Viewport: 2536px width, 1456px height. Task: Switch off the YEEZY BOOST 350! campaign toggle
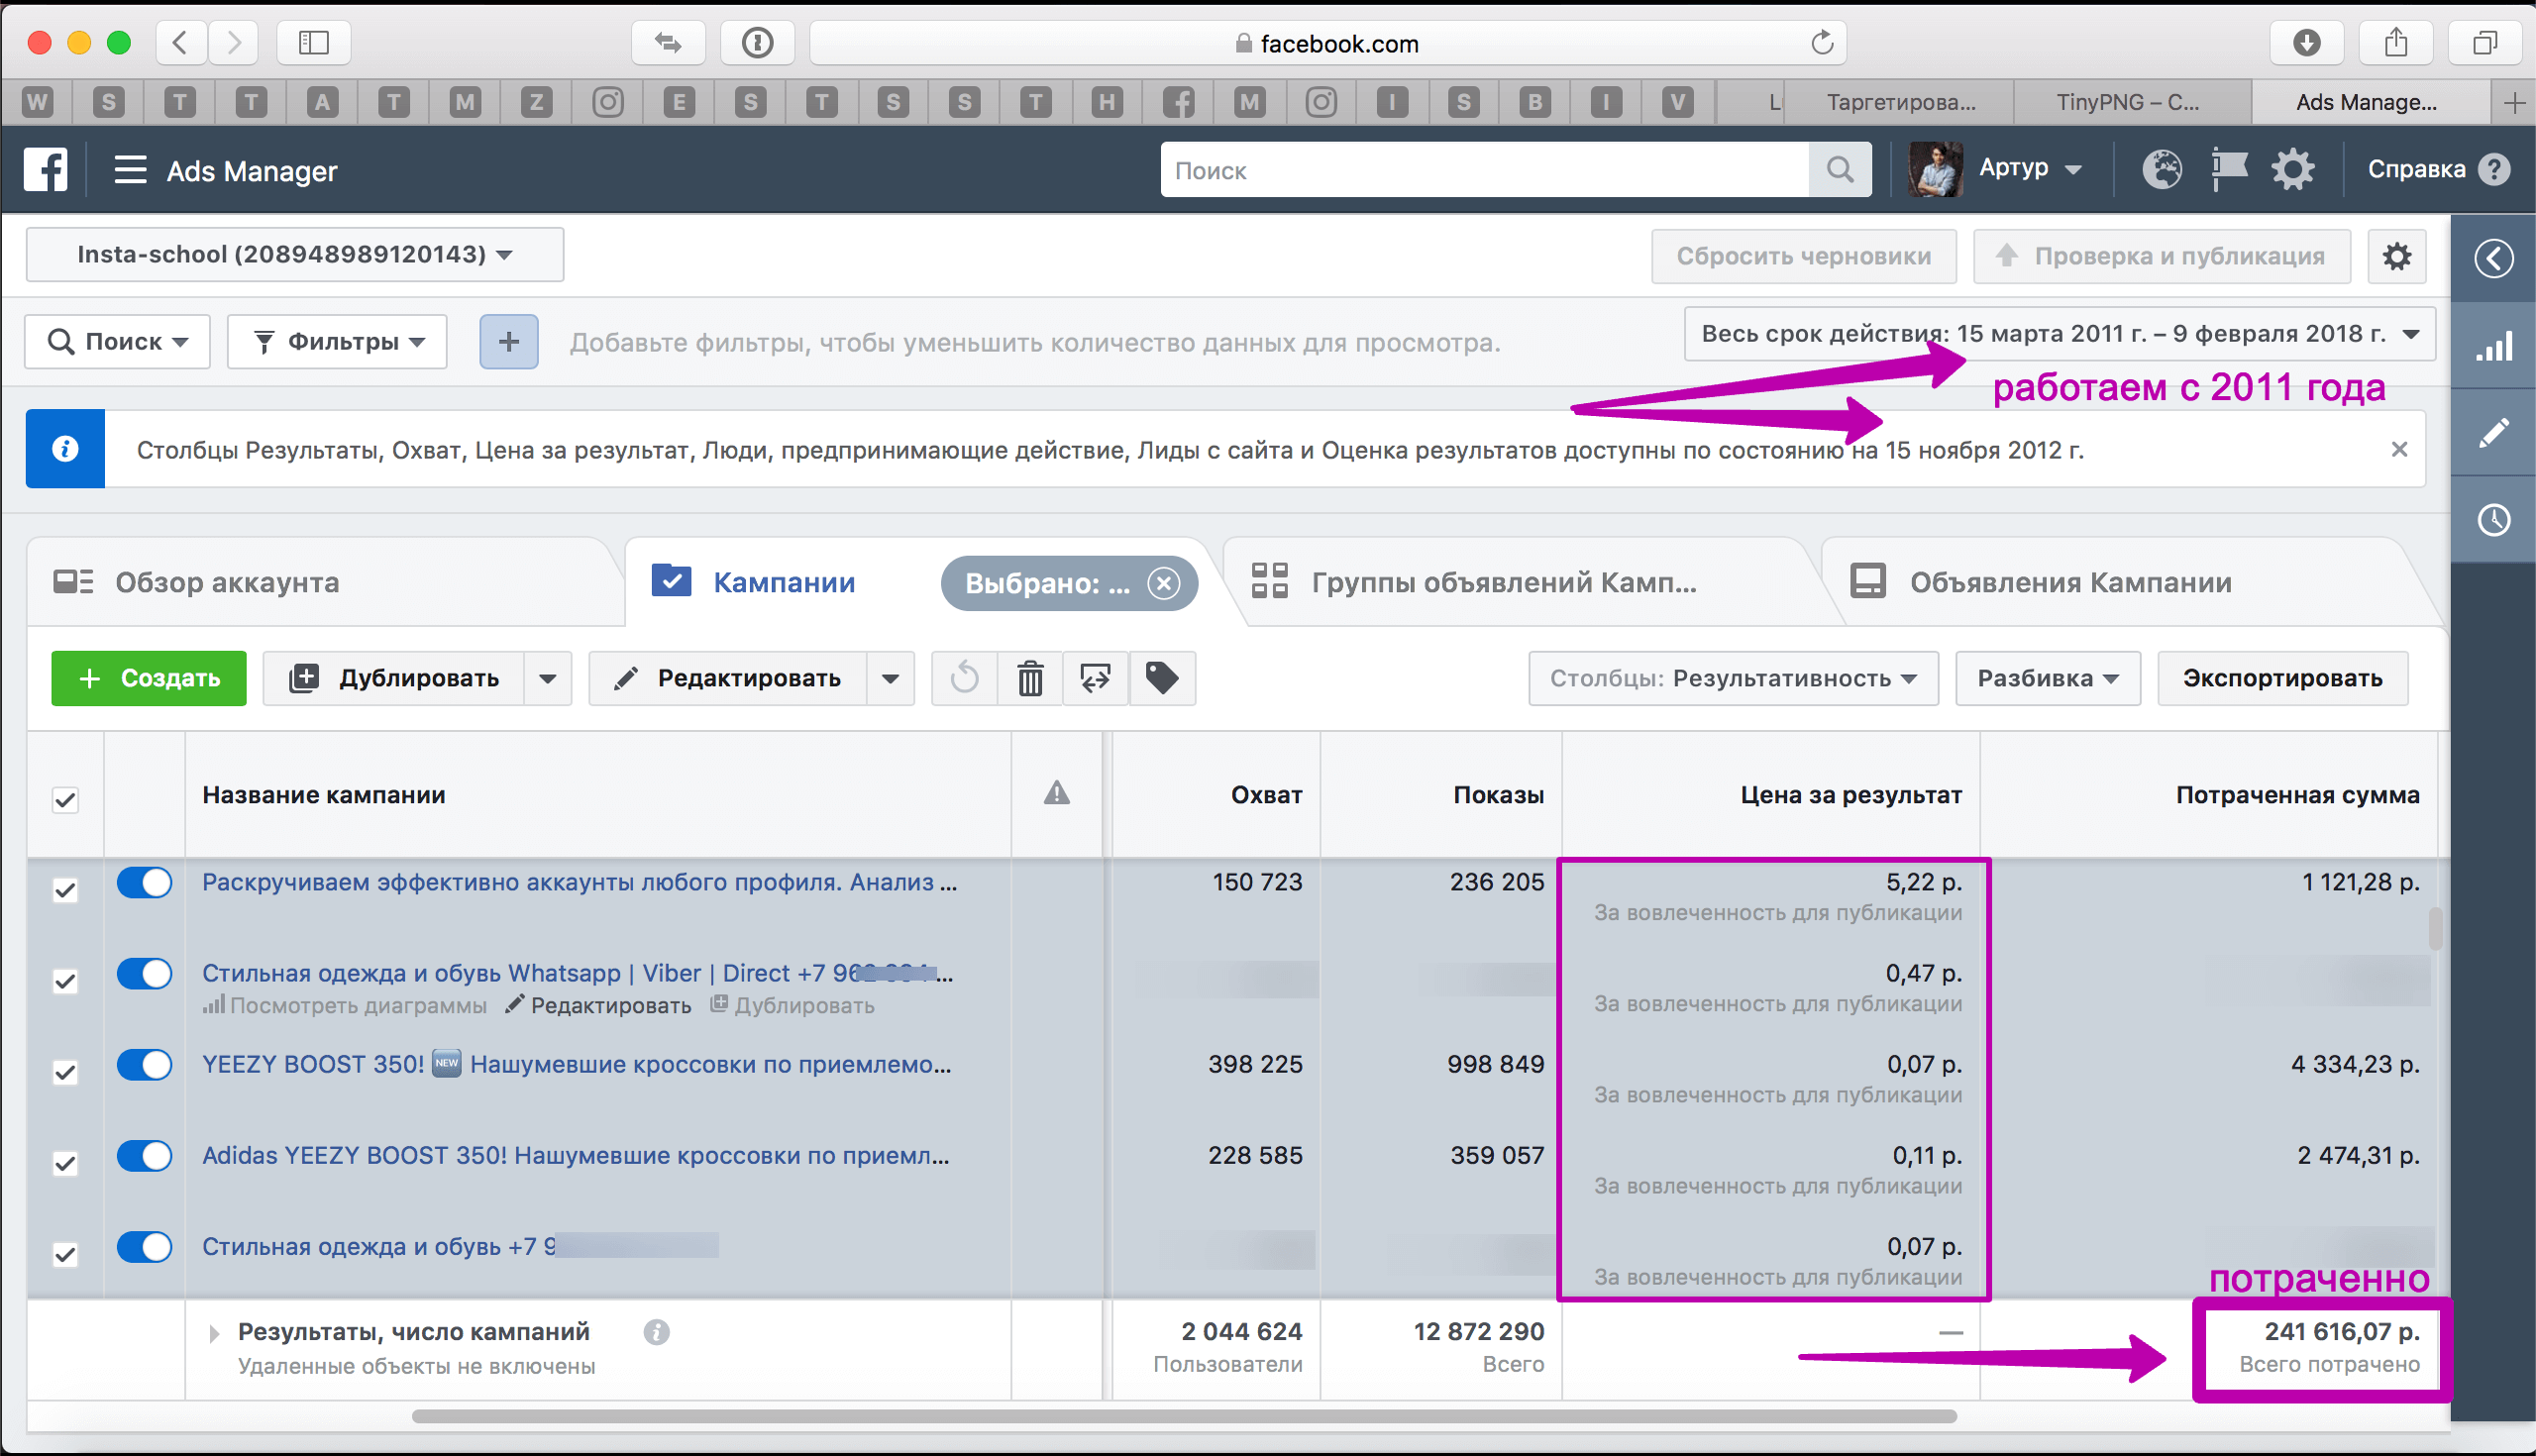tap(144, 1064)
